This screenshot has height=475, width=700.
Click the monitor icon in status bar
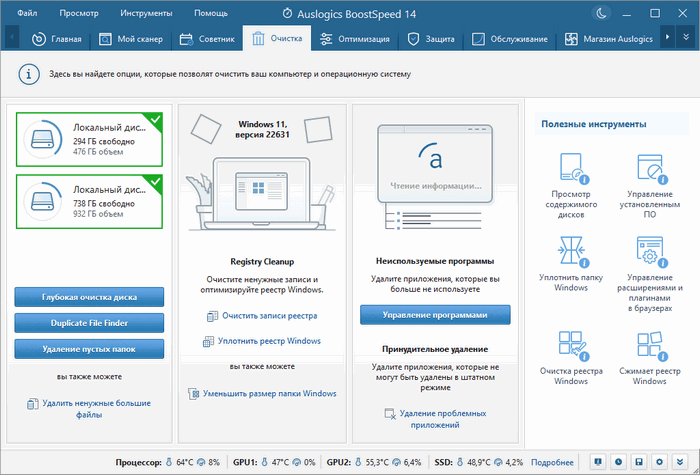[597, 462]
